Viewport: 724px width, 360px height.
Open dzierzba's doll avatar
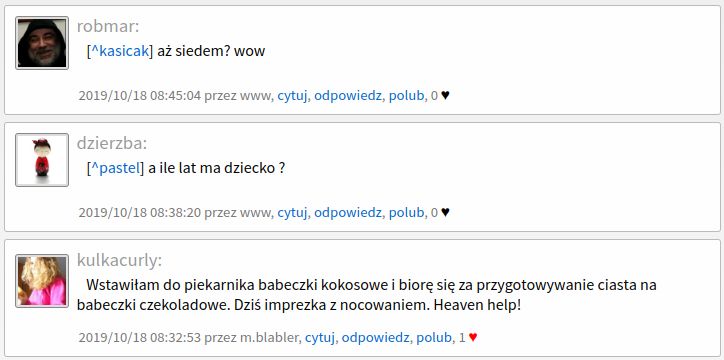point(42,160)
